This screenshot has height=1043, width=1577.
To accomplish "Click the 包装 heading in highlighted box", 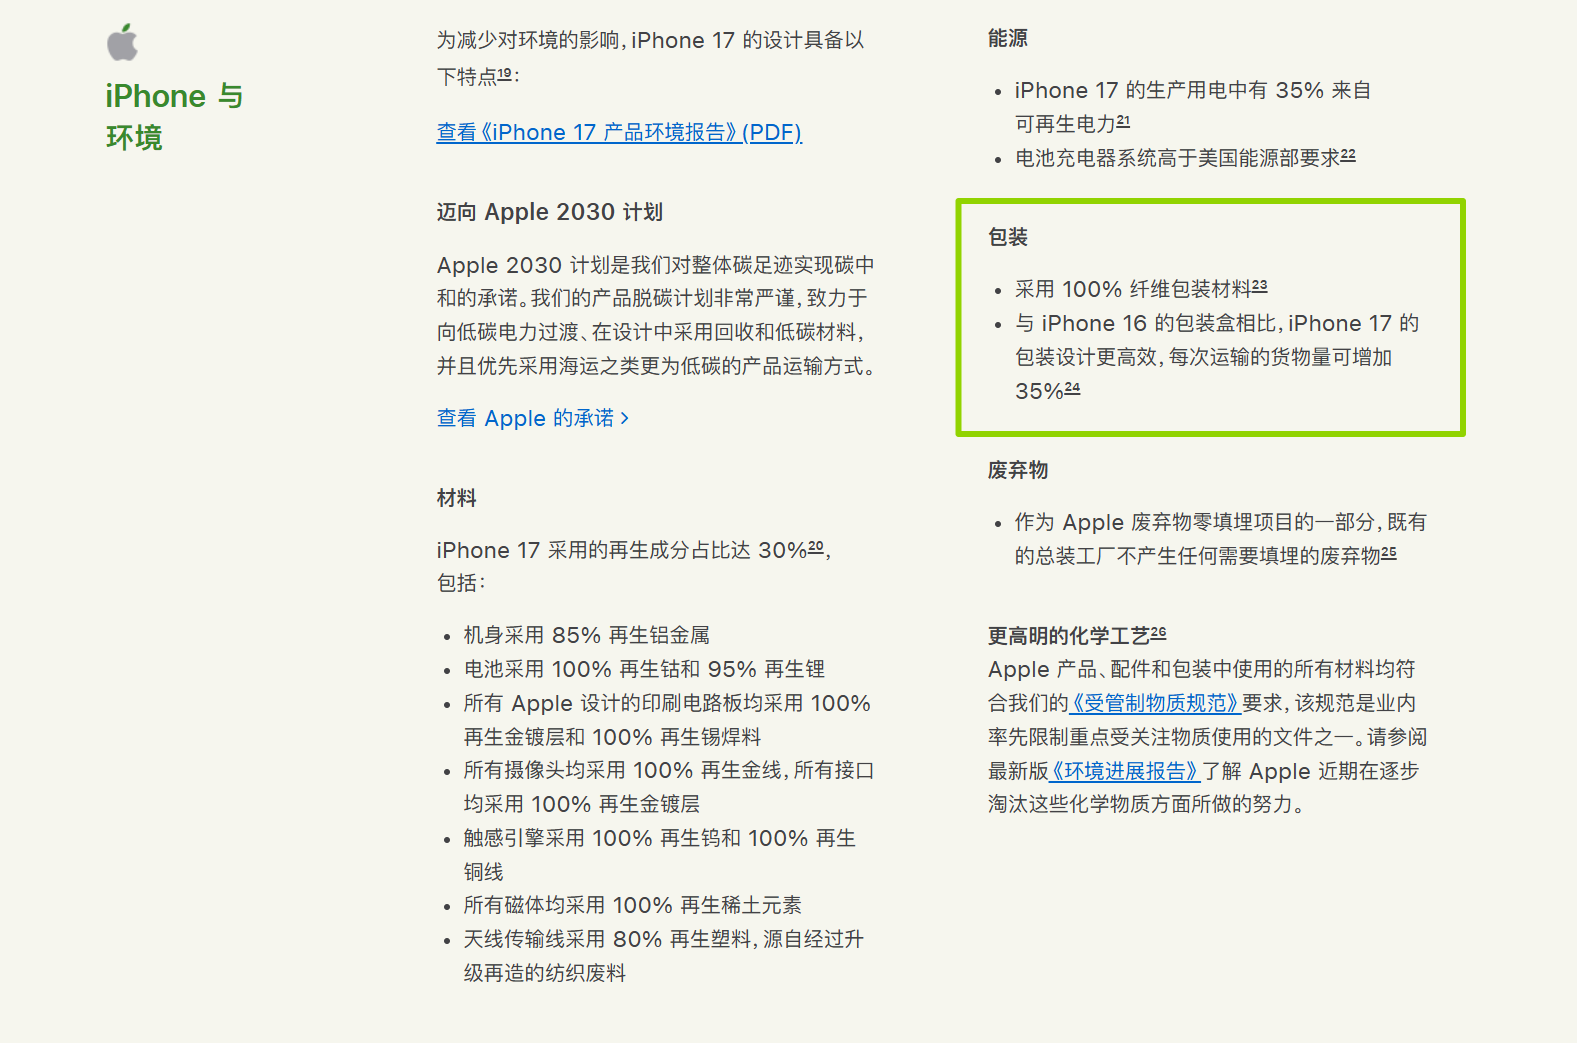I will point(1007,237).
